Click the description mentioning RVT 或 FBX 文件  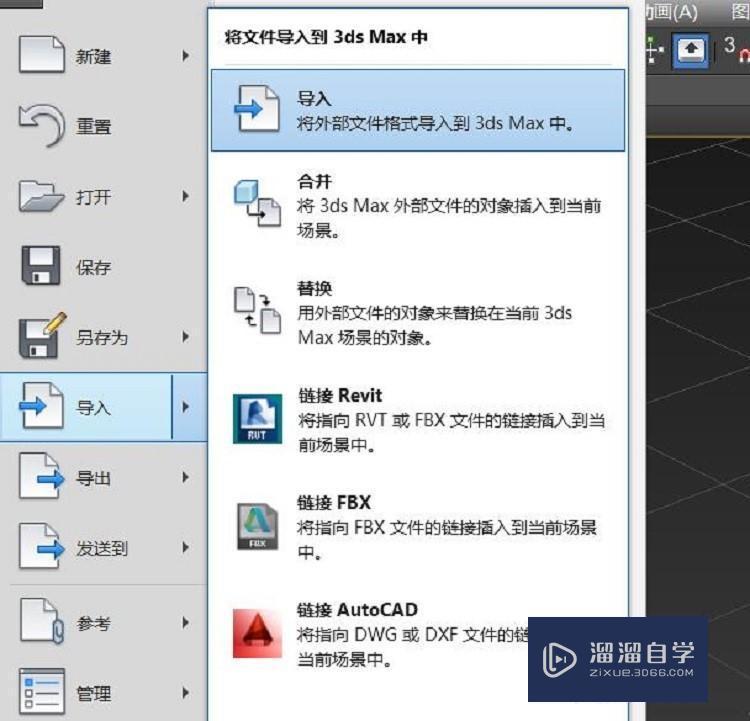(x=451, y=433)
